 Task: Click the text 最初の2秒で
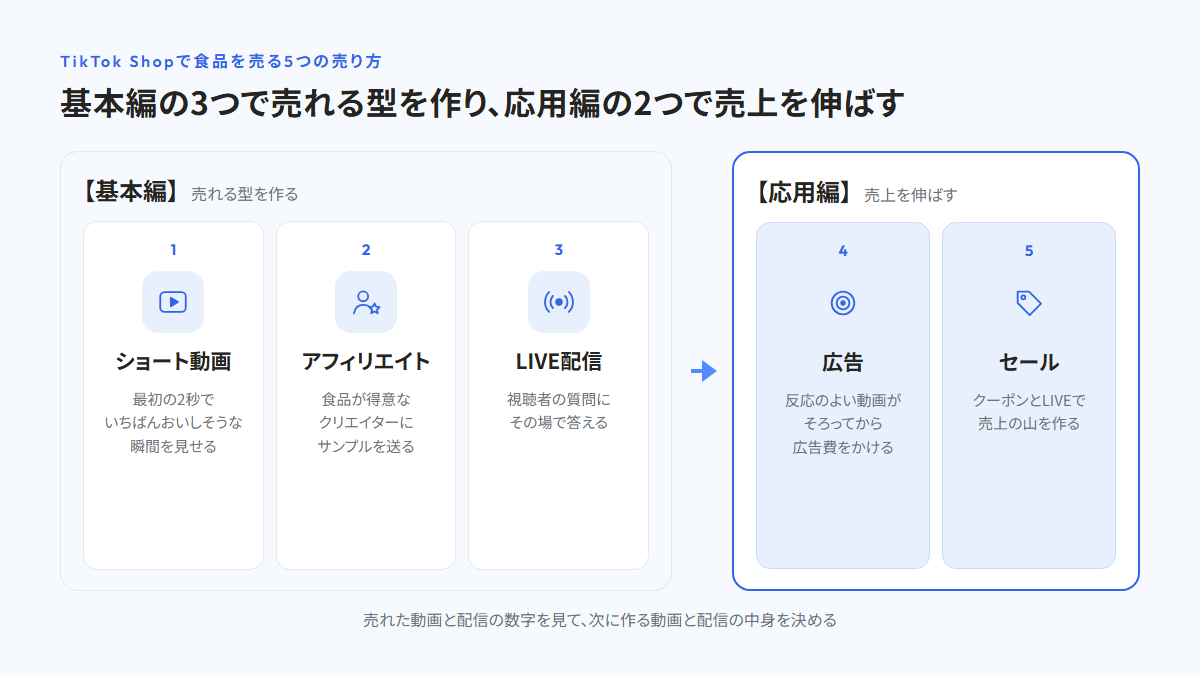pos(173,399)
